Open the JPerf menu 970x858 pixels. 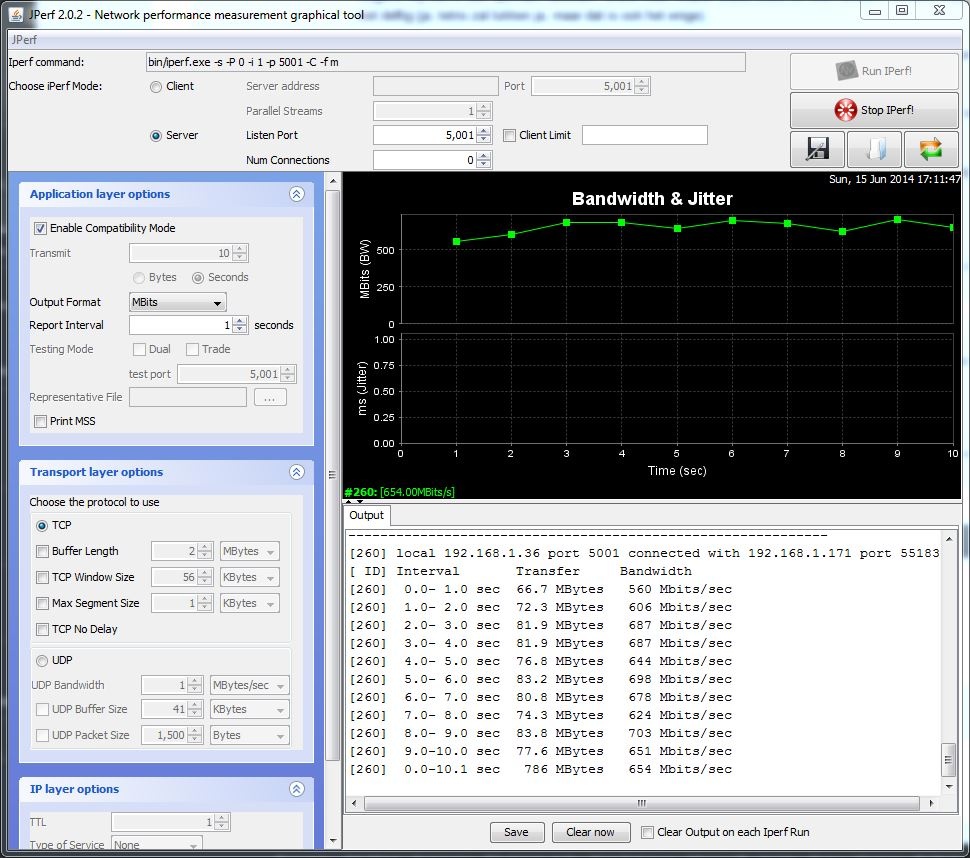click(24, 41)
